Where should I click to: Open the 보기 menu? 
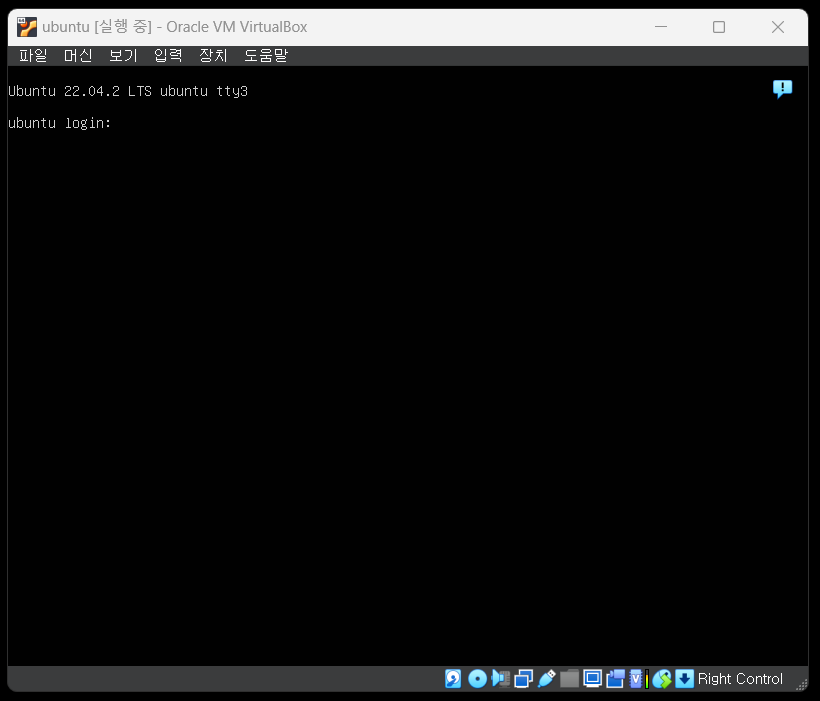123,55
